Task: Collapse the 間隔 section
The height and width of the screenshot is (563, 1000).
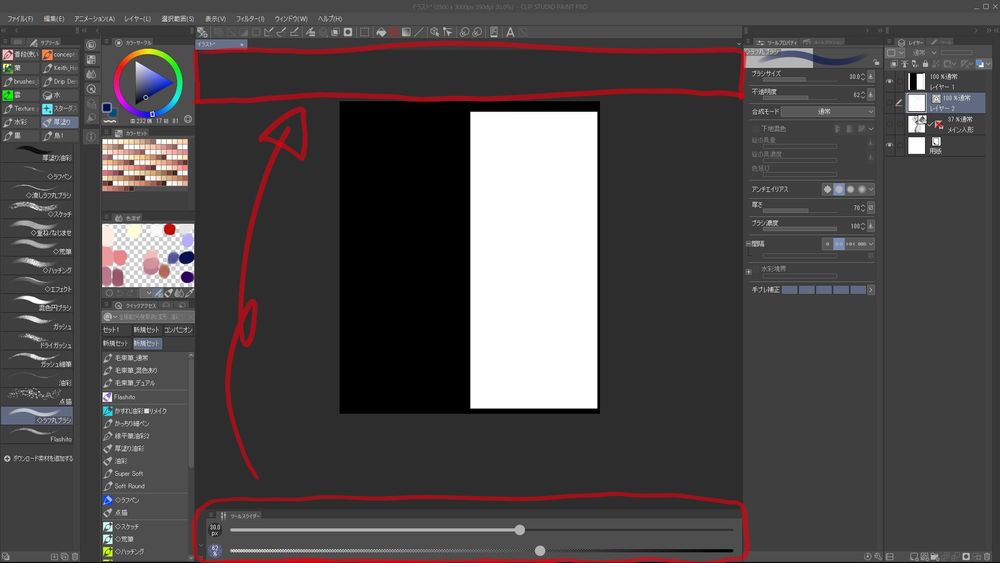Action: pos(749,244)
